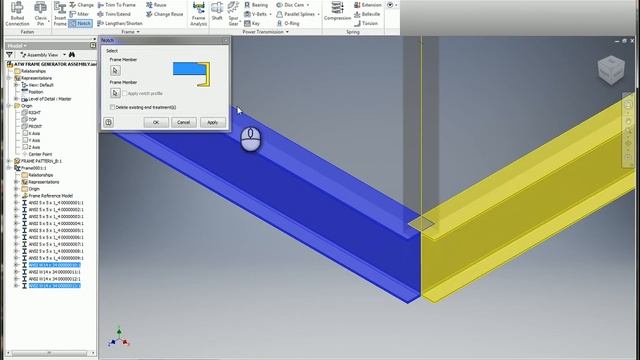Viewport: 640px width, 360px height.
Task: Select the Notch tool in ribbon
Action: (80, 24)
